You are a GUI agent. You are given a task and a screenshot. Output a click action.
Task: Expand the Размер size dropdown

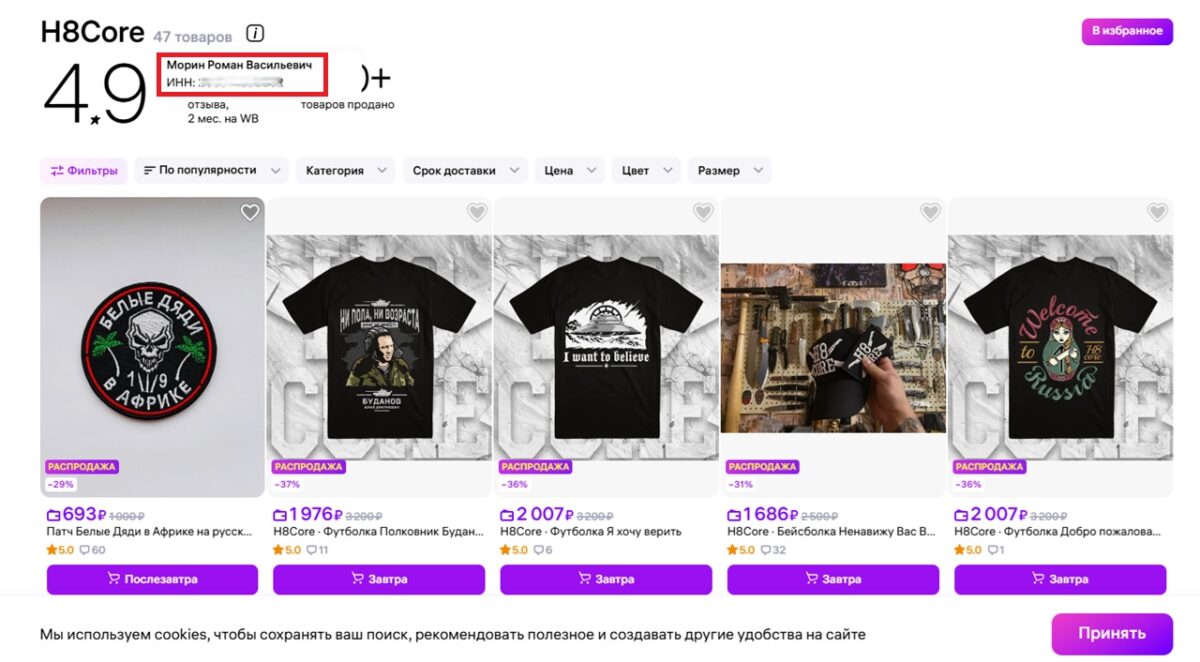[x=730, y=171]
